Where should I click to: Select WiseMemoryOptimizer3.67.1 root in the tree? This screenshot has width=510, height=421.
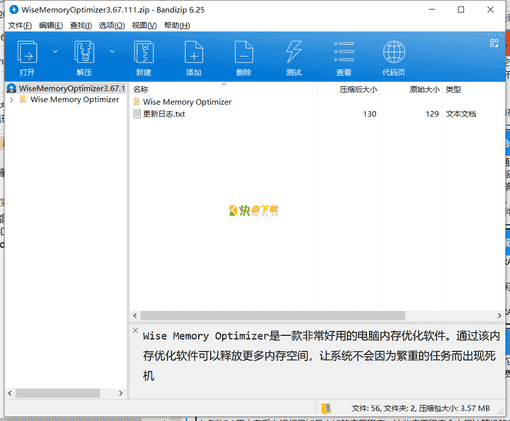72,88
